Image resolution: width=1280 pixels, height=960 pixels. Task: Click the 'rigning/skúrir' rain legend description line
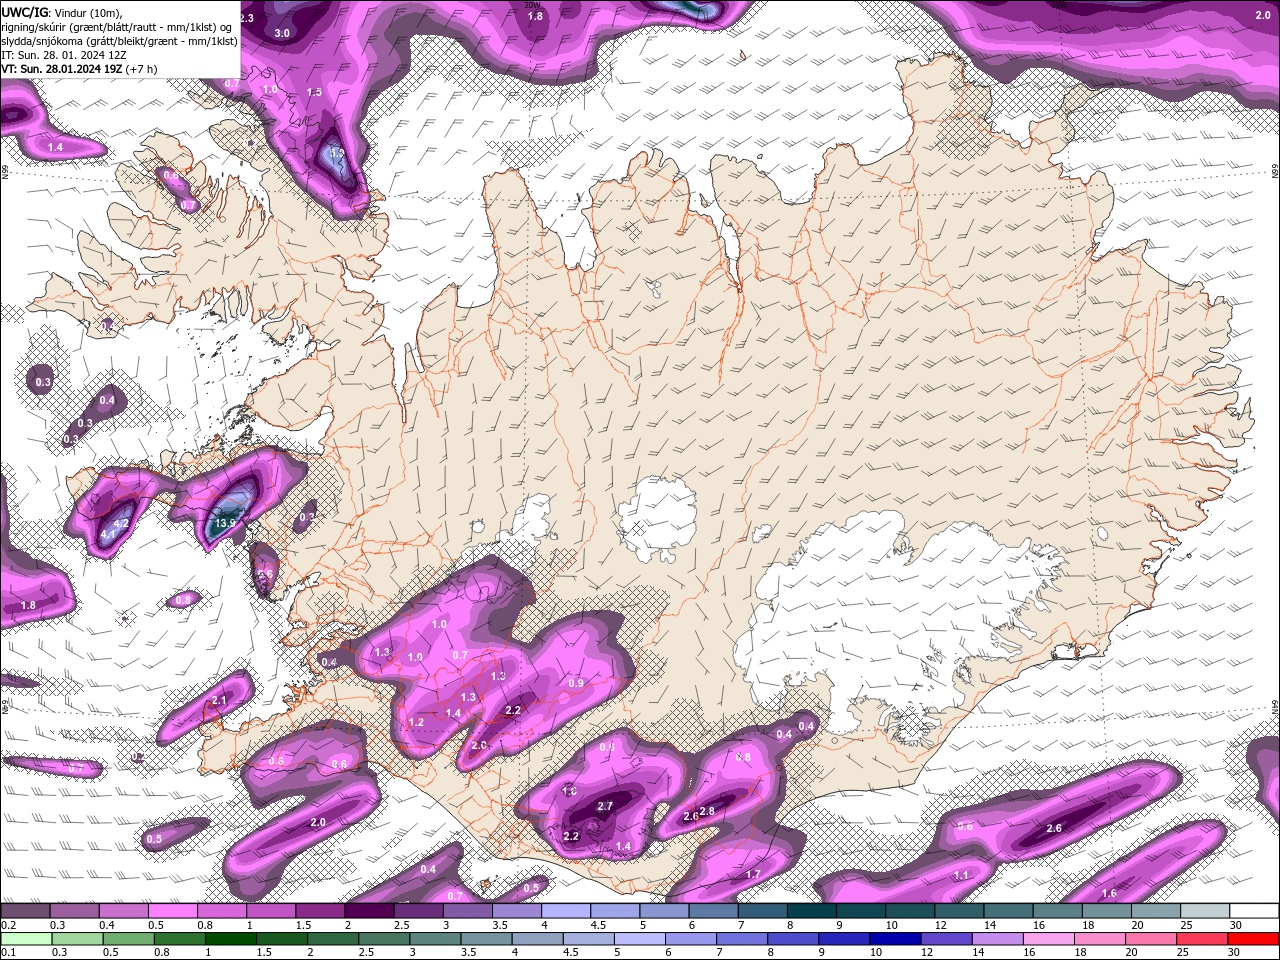tap(116, 27)
